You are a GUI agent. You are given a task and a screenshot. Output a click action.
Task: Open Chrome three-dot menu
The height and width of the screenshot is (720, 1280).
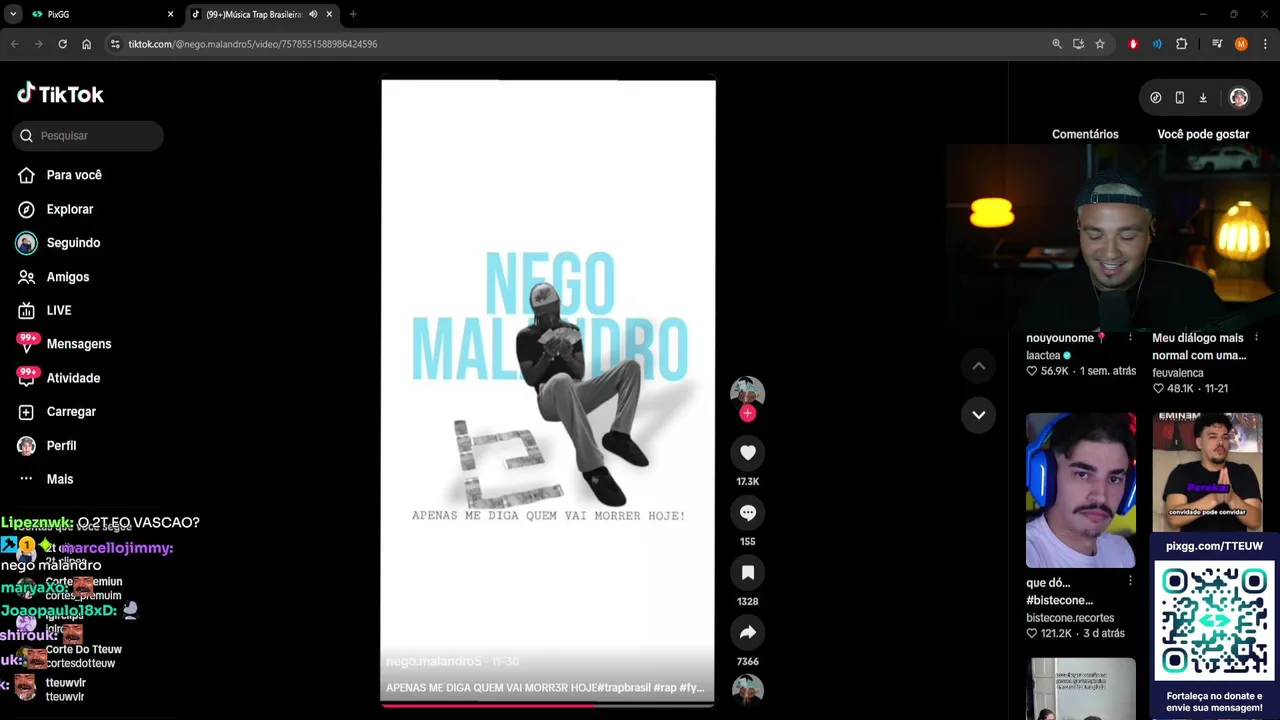[x=1265, y=44]
